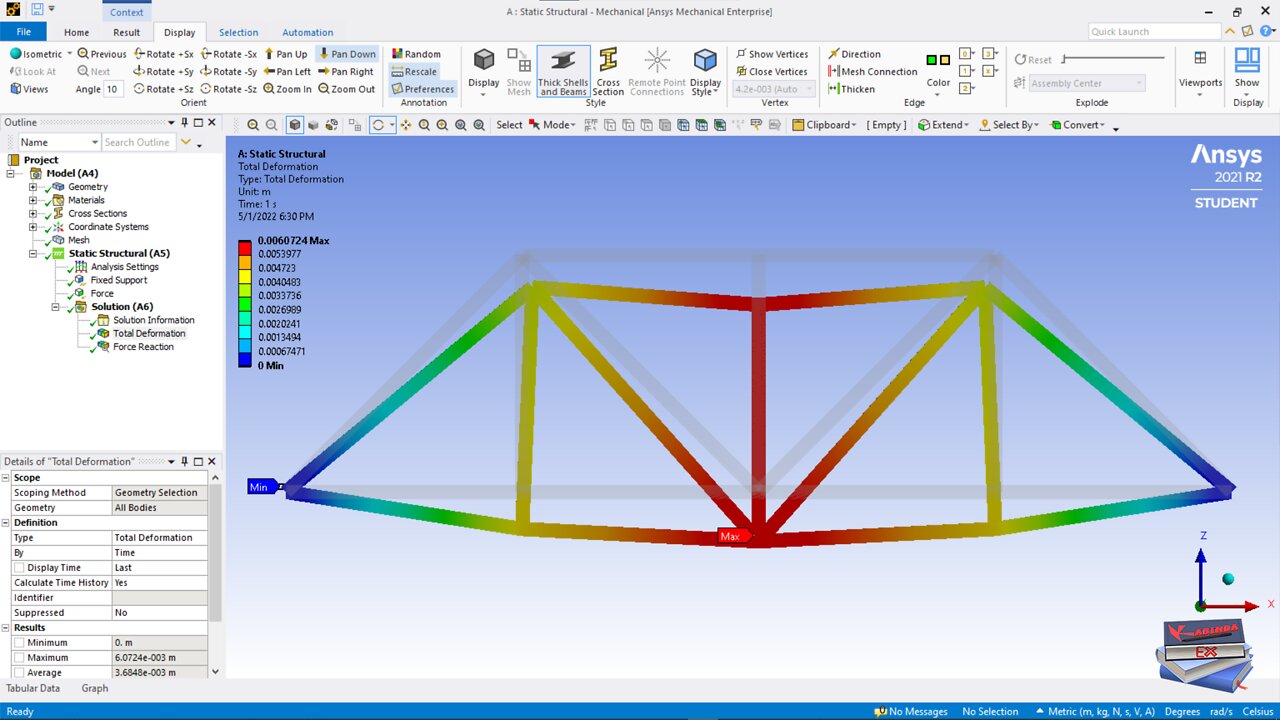1280x720 pixels.
Task: Open the Extend dropdown button
Action: [945, 125]
